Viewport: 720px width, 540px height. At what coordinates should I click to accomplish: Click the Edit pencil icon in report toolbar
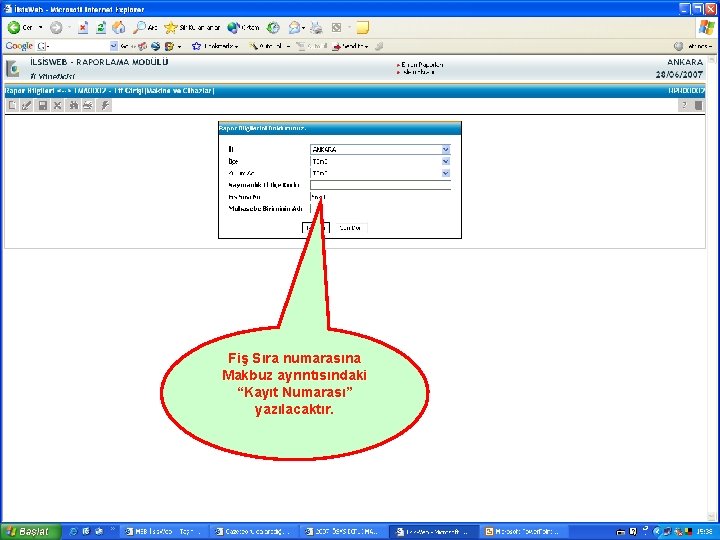27,106
